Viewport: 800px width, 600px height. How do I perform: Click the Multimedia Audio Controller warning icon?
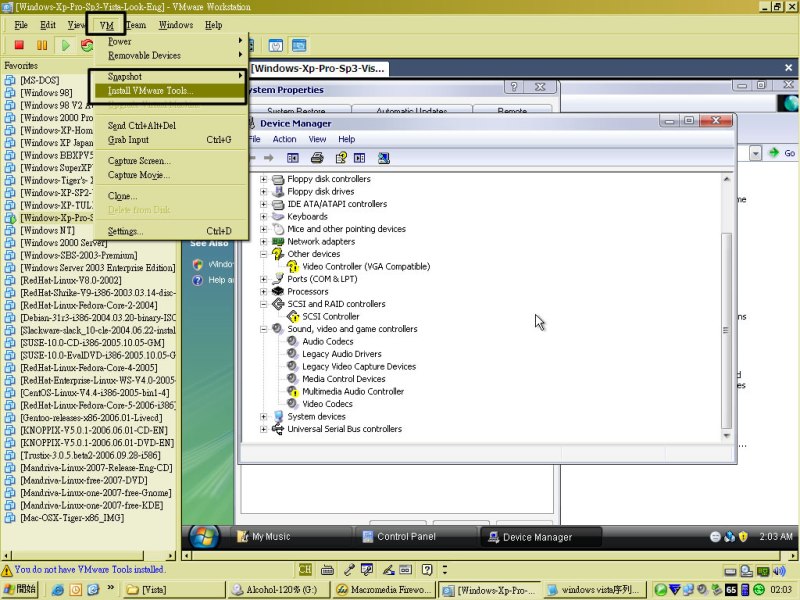click(292, 391)
